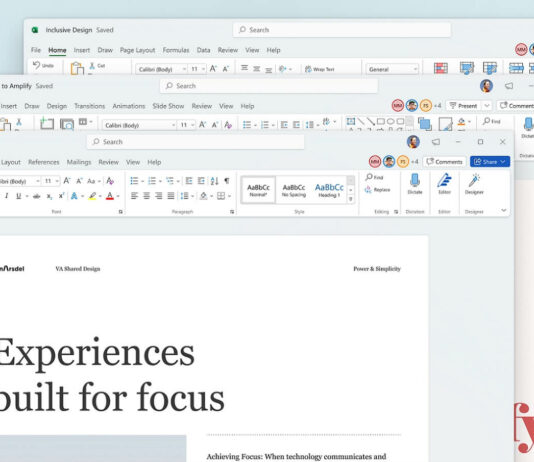Screen dimensions: 534x462
Task: Toggle subscript in Word ribbon
Action: point(49,196)
